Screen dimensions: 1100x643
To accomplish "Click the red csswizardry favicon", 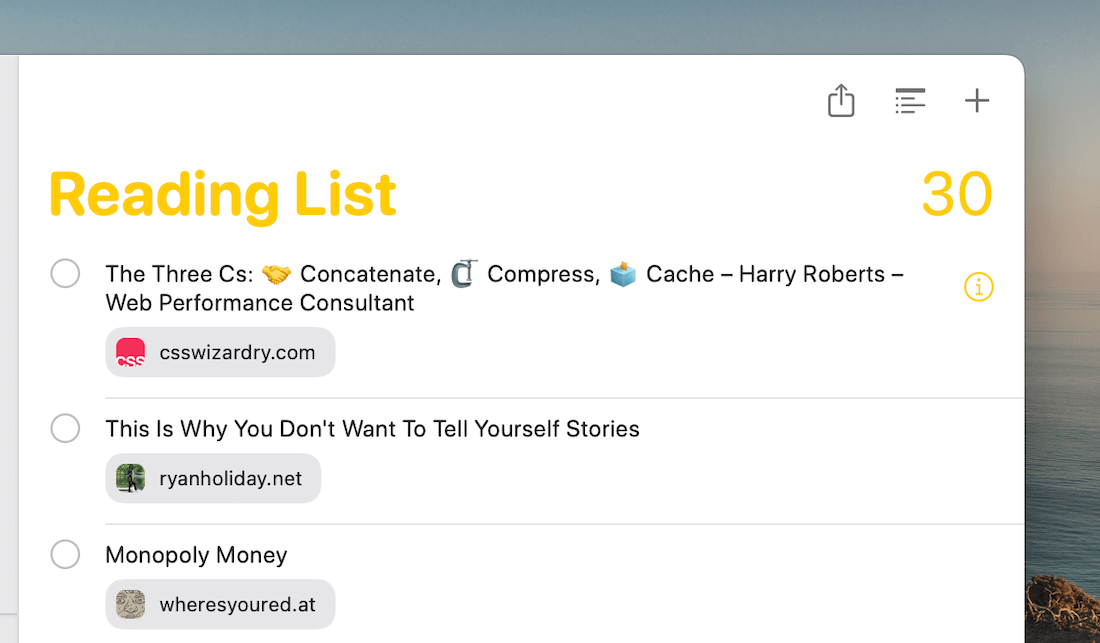I will click(131, 352).
